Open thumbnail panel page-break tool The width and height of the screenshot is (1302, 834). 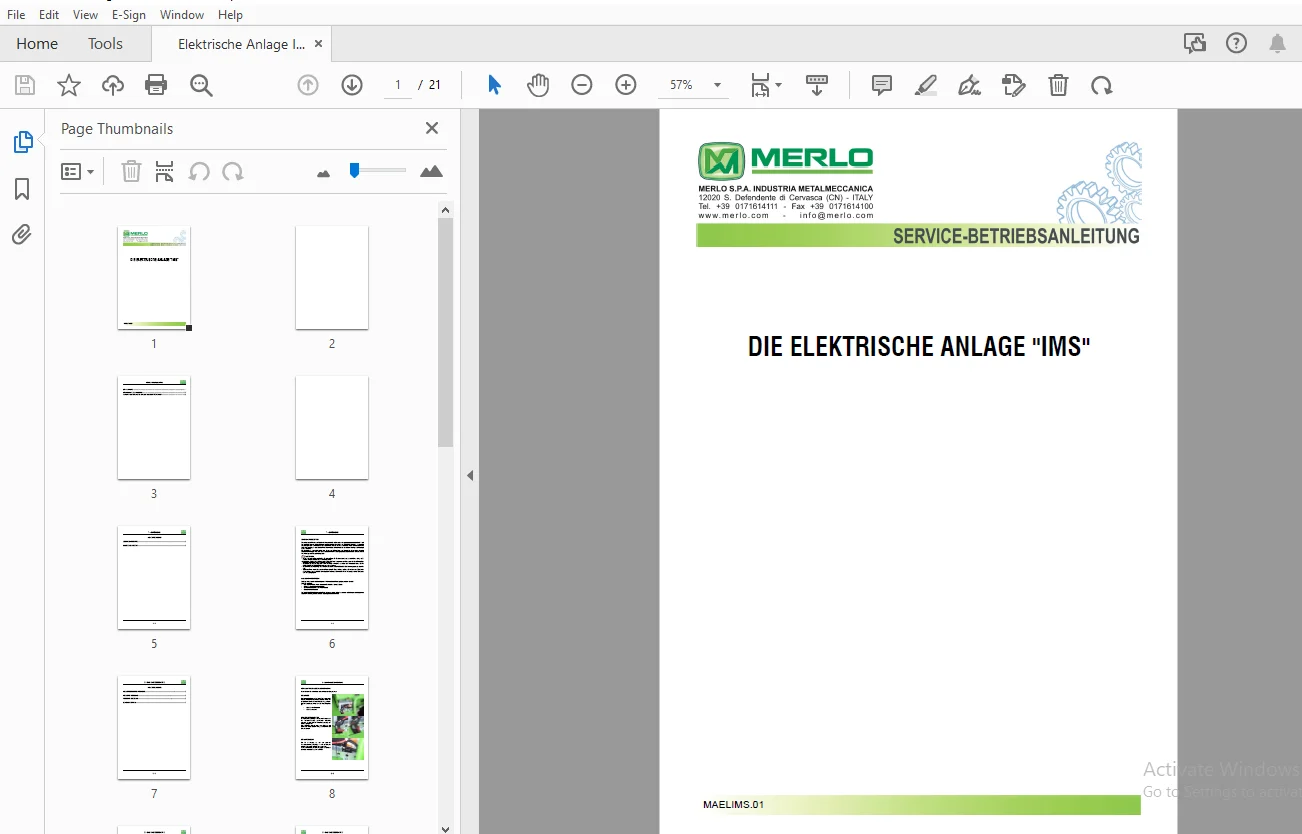click(165, 171)
